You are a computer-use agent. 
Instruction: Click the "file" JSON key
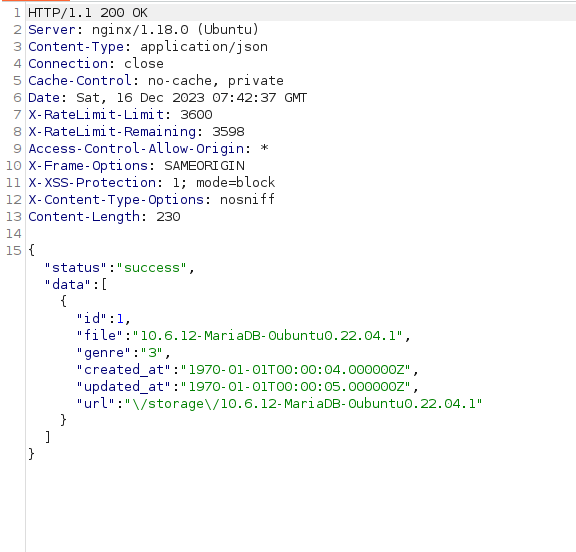click(100, 335)
